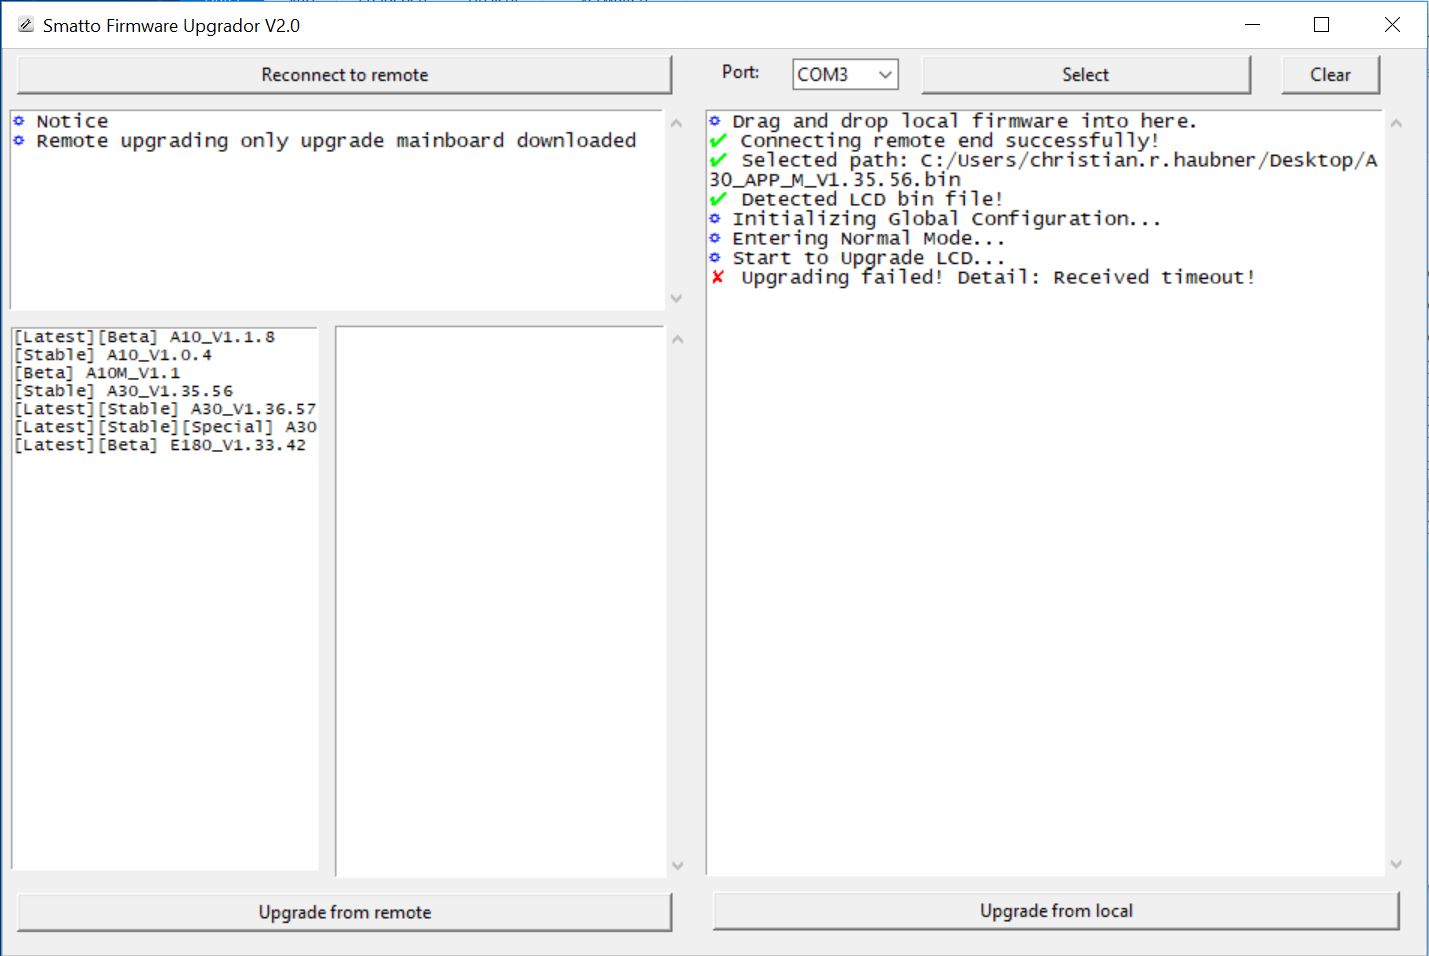This screenshot has width=1429, height=956.
Task: Start Upgrade from remote
Action: point(344,912)
